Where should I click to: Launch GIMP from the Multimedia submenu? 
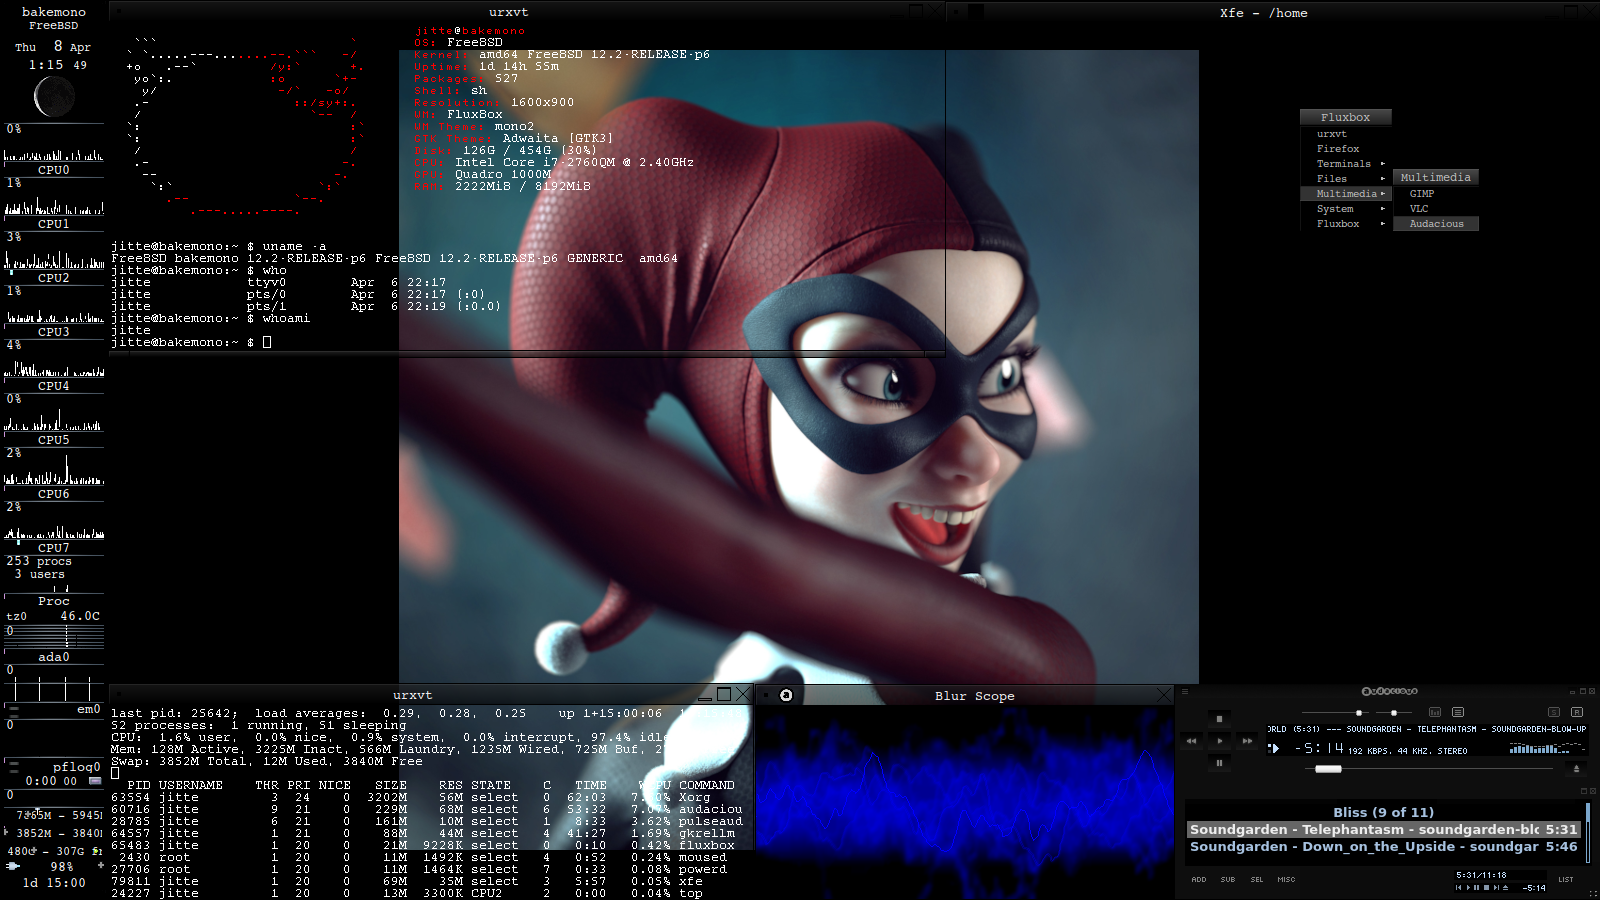[x=1436, y=194]
